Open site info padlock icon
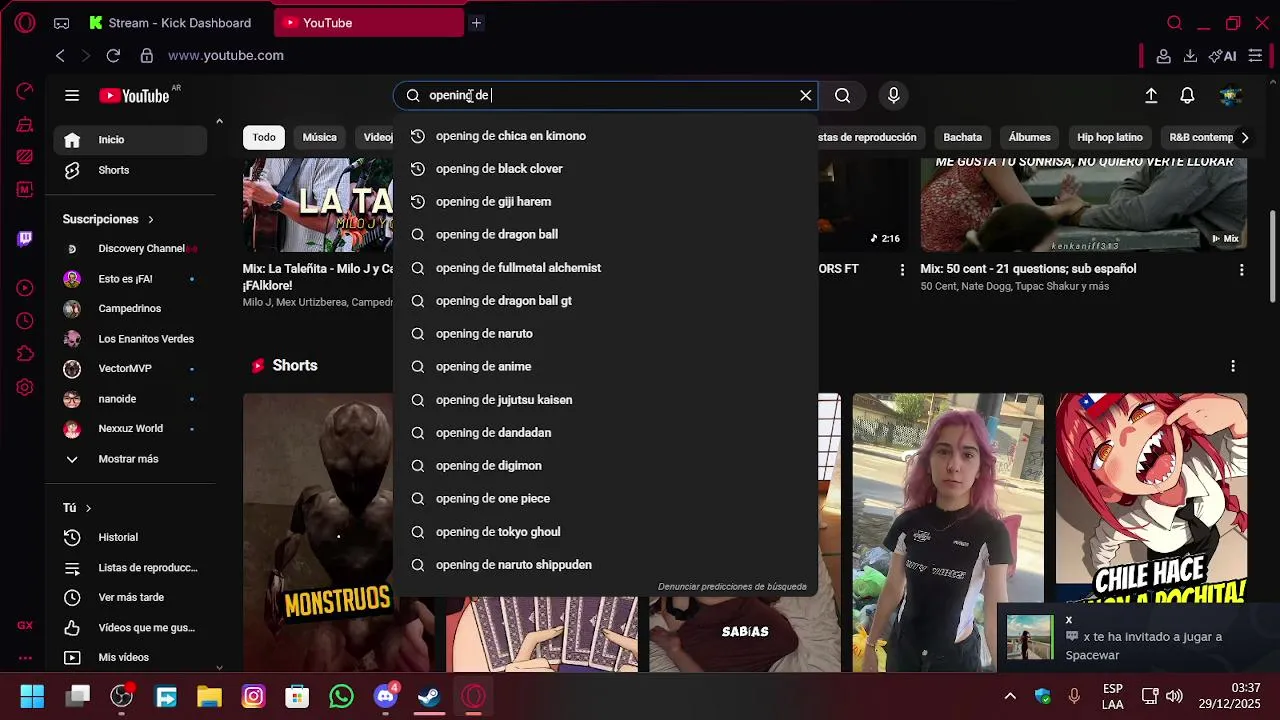The image size is (1280, 720). pos(147,56)
